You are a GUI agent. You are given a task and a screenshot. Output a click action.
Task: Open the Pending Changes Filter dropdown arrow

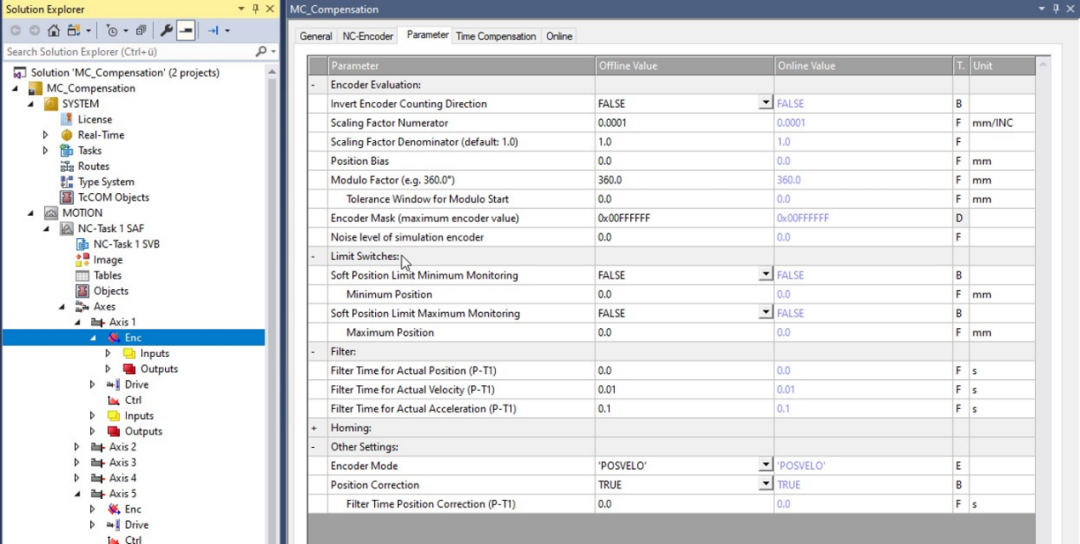[124, 30]
